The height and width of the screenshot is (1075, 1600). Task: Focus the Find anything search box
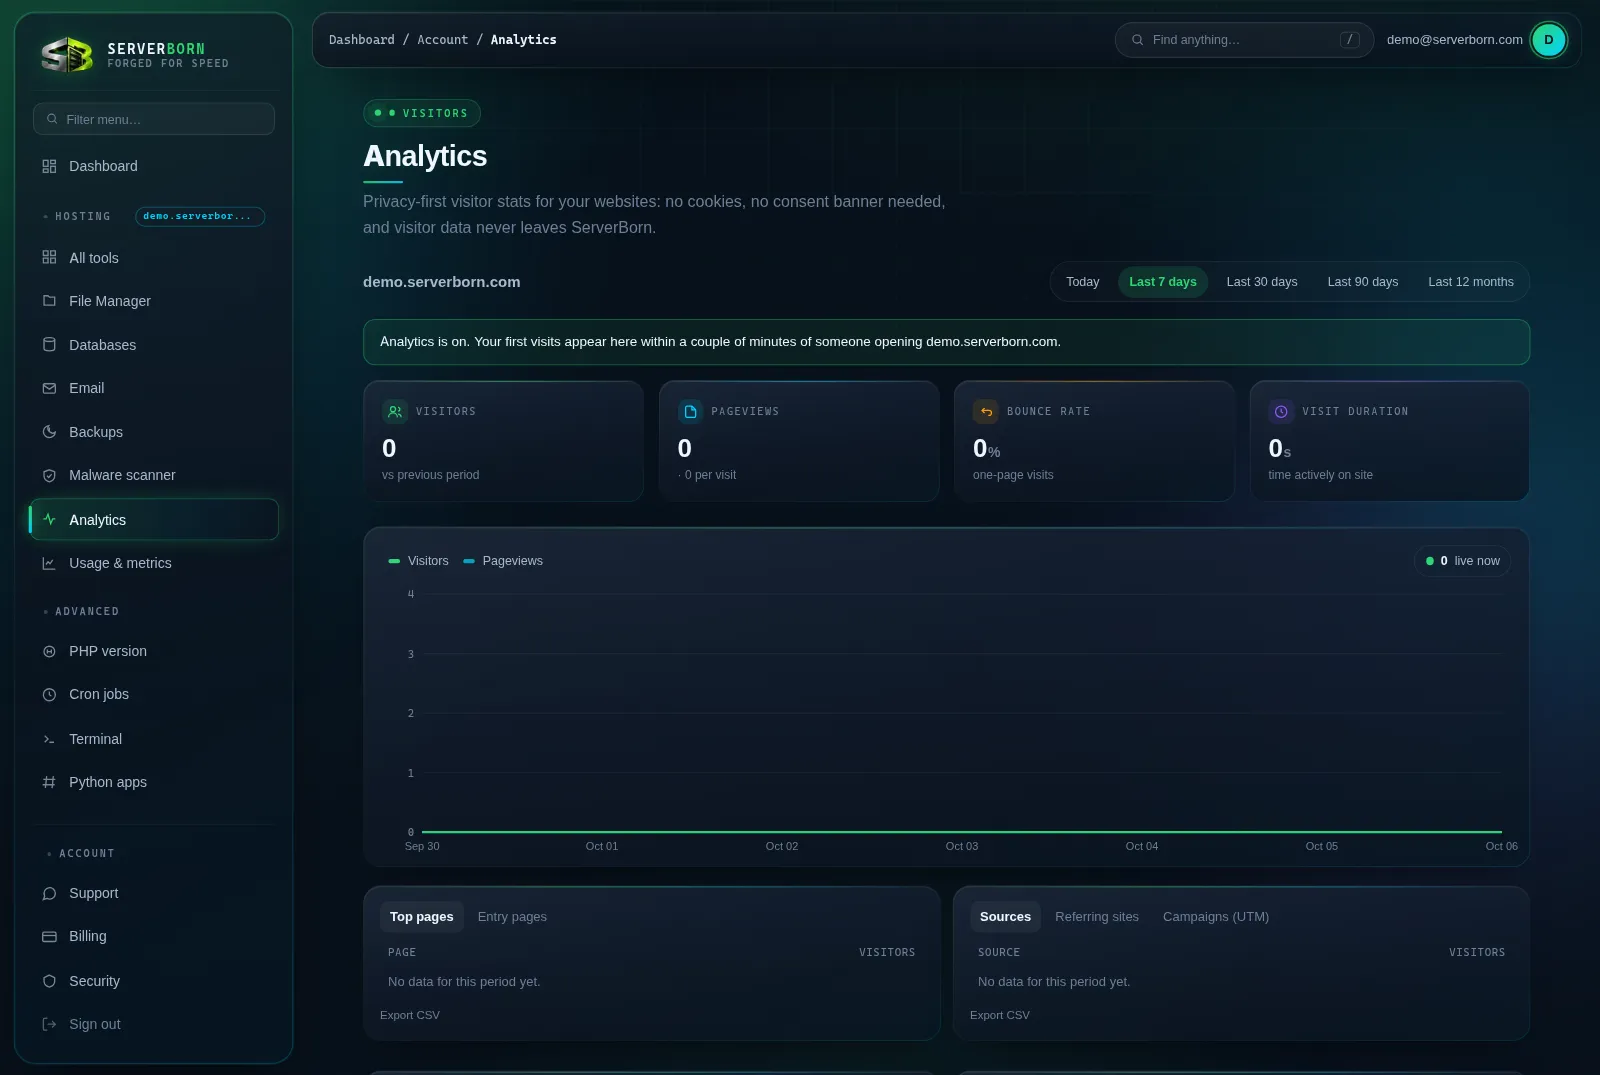click(x=1244, y=40)
